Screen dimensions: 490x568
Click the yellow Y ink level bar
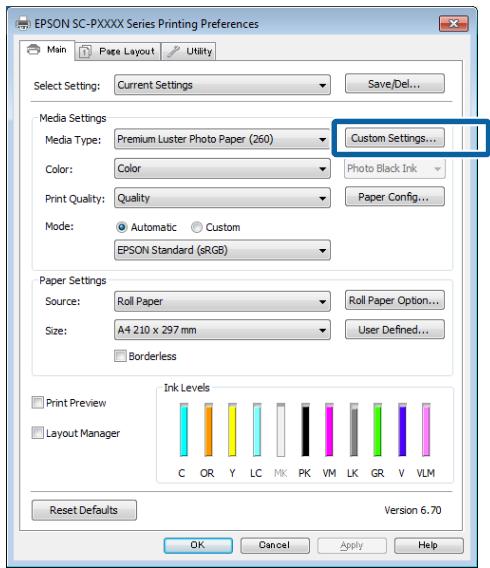pyautogui.click(x=233, y=430)
